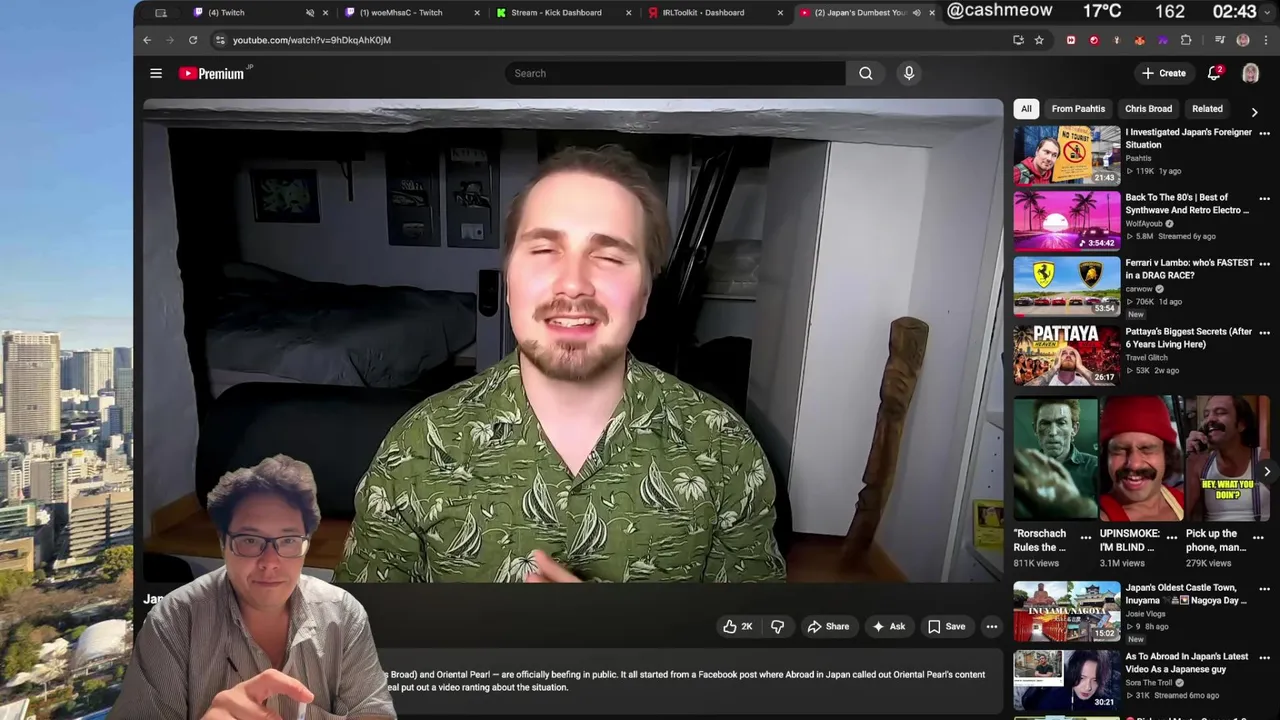Screen dimensions: 1280x720
Task: Click the search magnifier button
Action: [x=866, y=73]
